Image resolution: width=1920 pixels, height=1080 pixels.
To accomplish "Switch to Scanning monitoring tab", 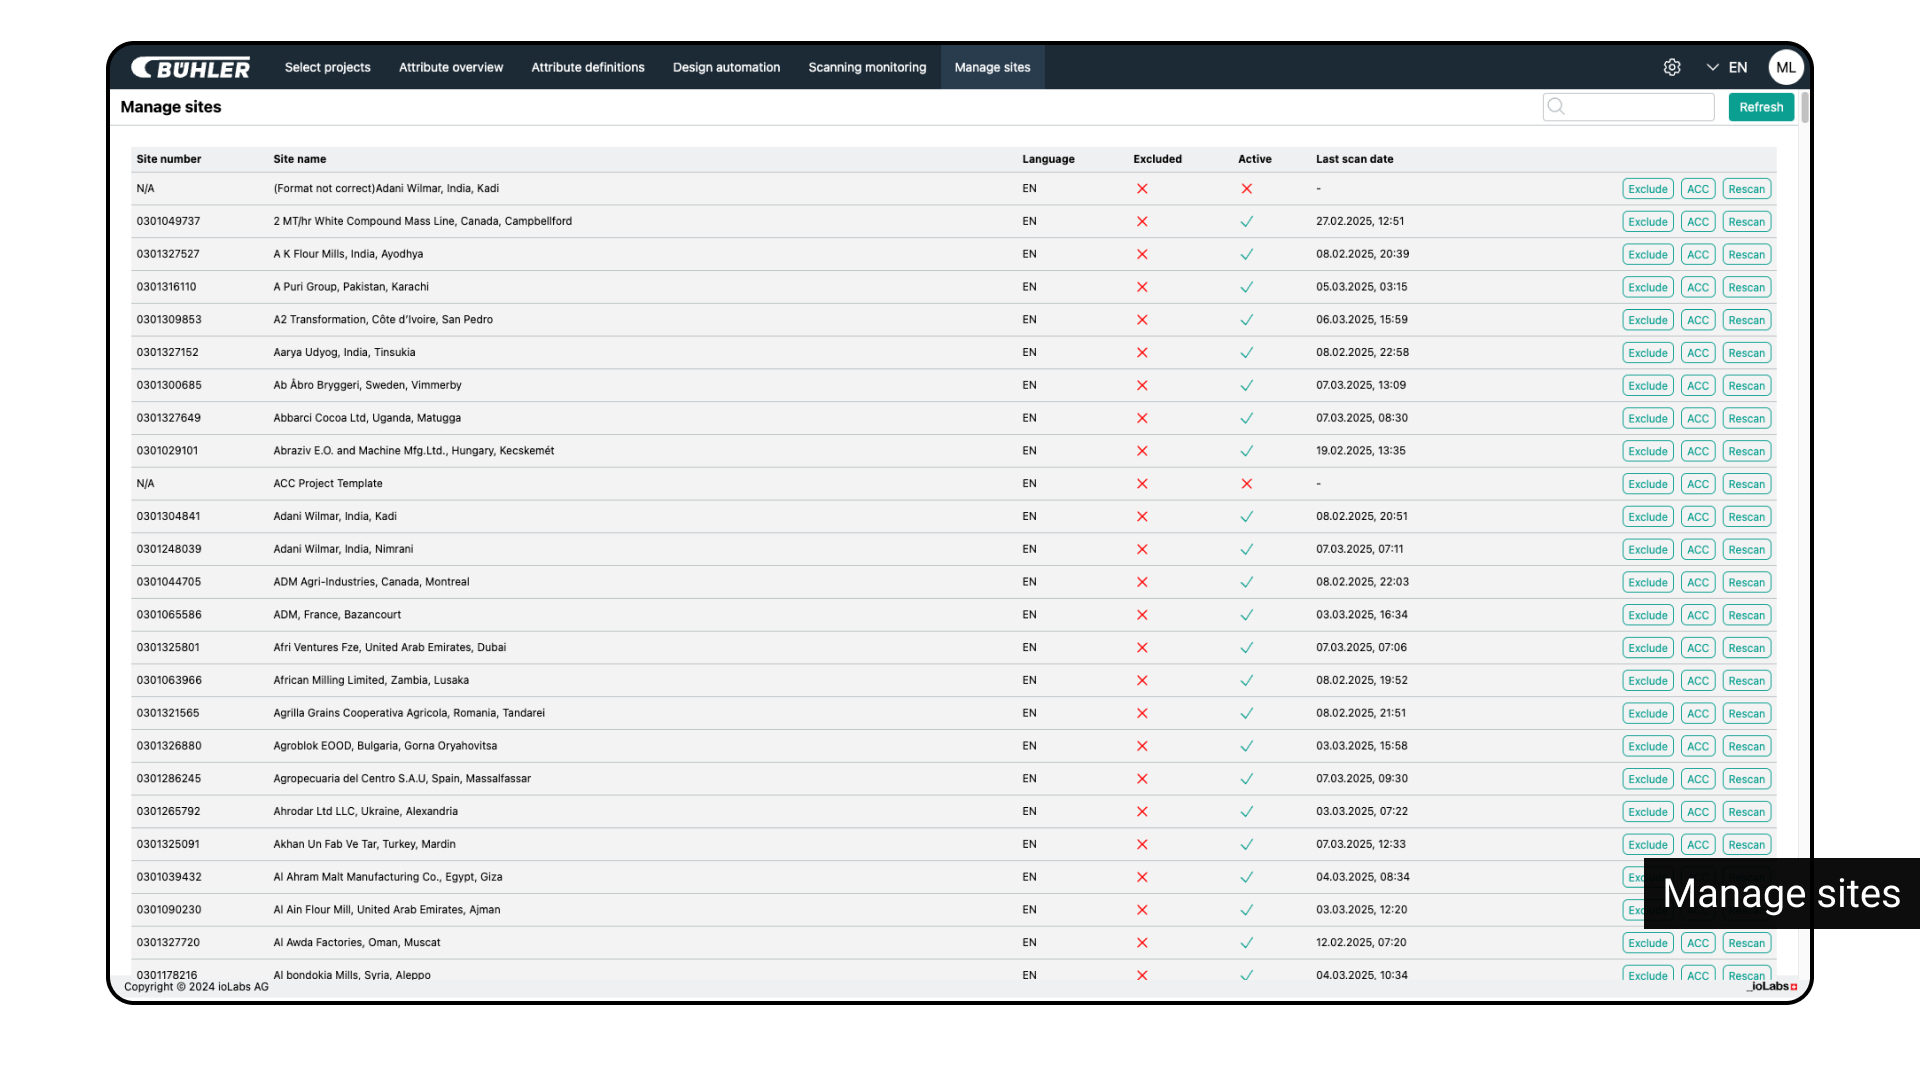I will (x=867, y=67).
